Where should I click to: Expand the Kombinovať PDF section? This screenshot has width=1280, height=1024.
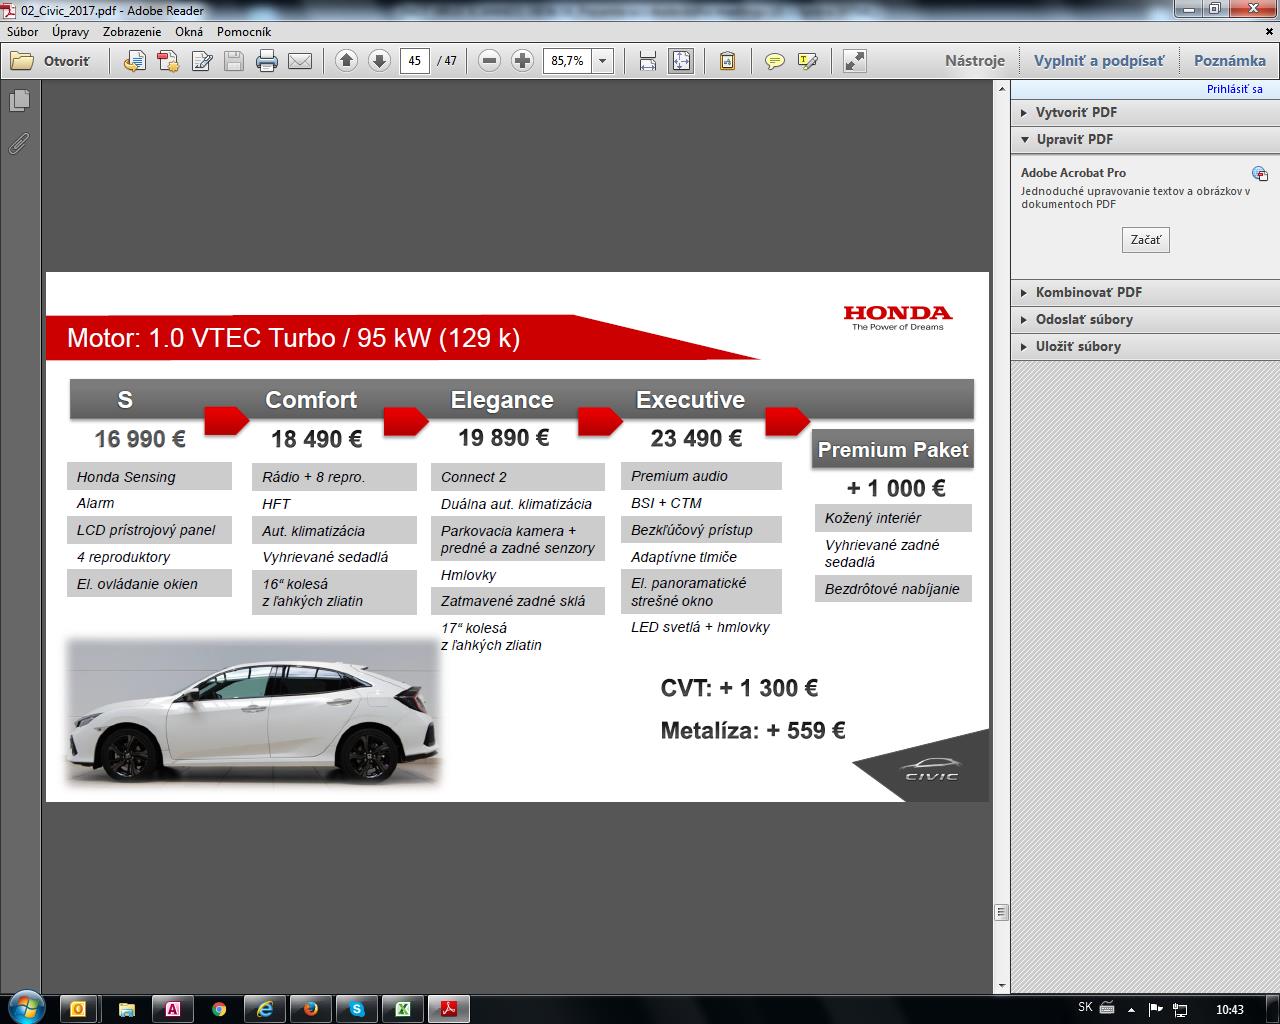tap(1088, 292)
